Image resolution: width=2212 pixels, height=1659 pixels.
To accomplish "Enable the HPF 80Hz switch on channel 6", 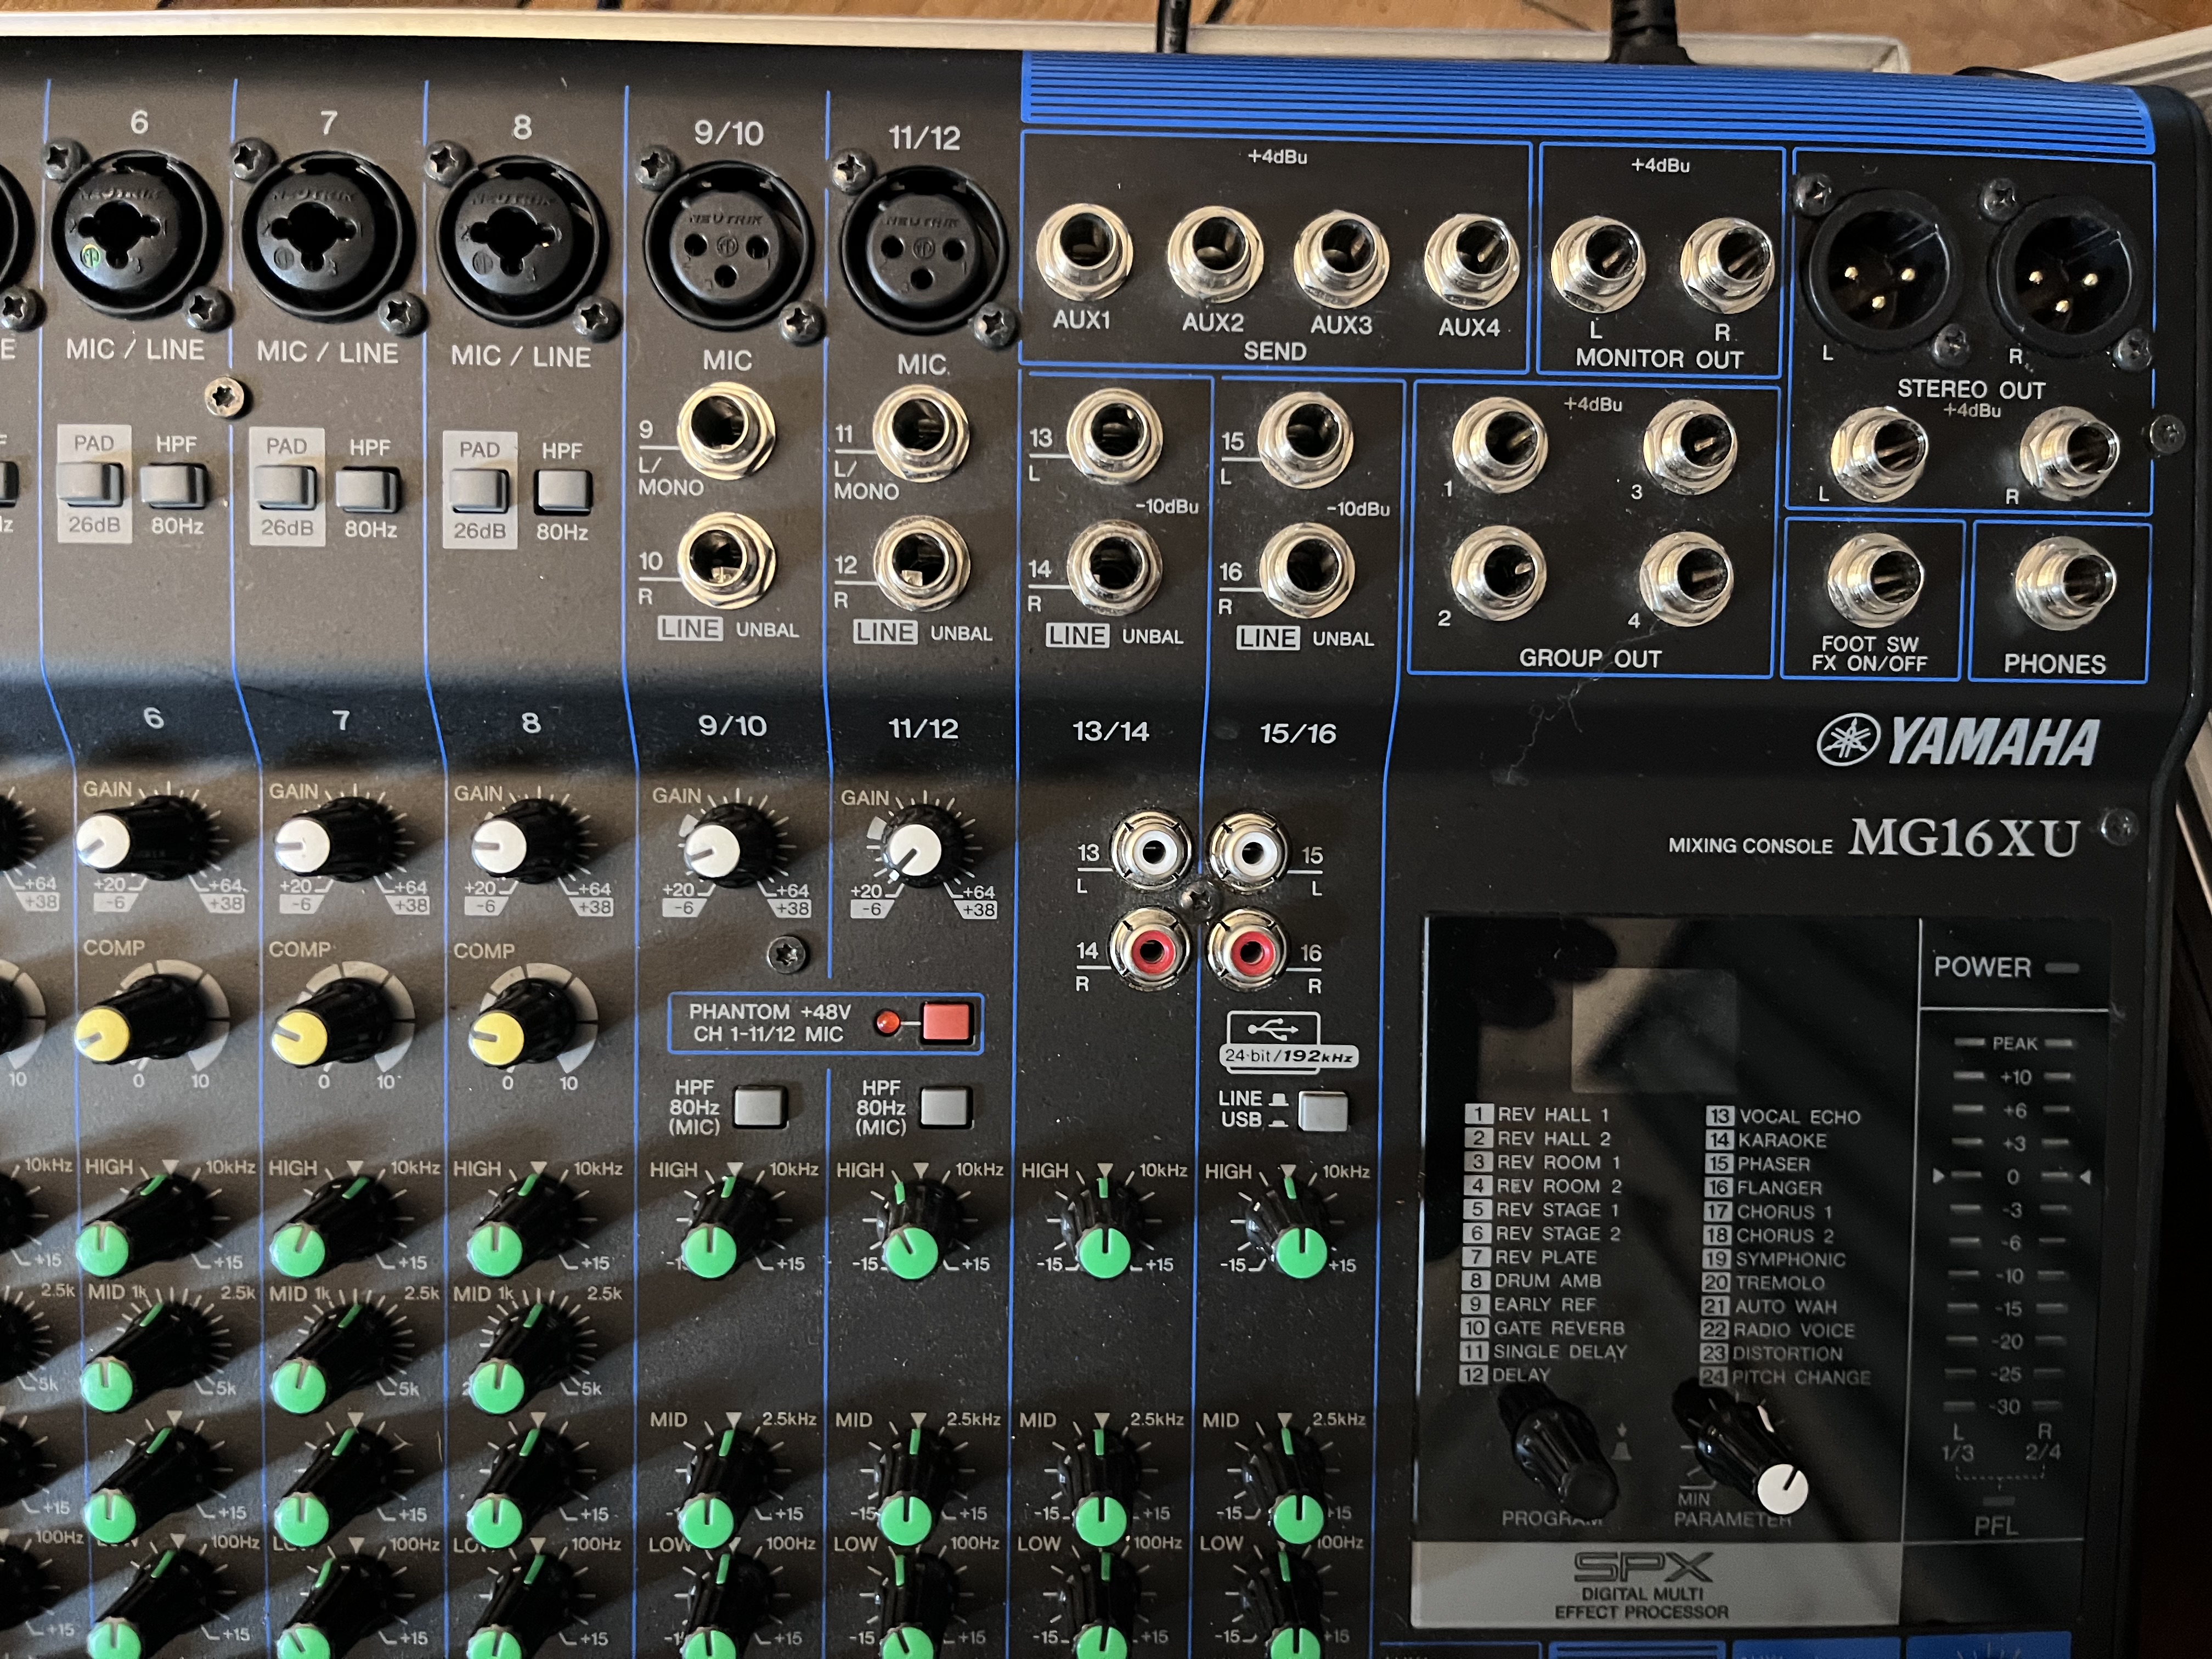I will point(174,485).
